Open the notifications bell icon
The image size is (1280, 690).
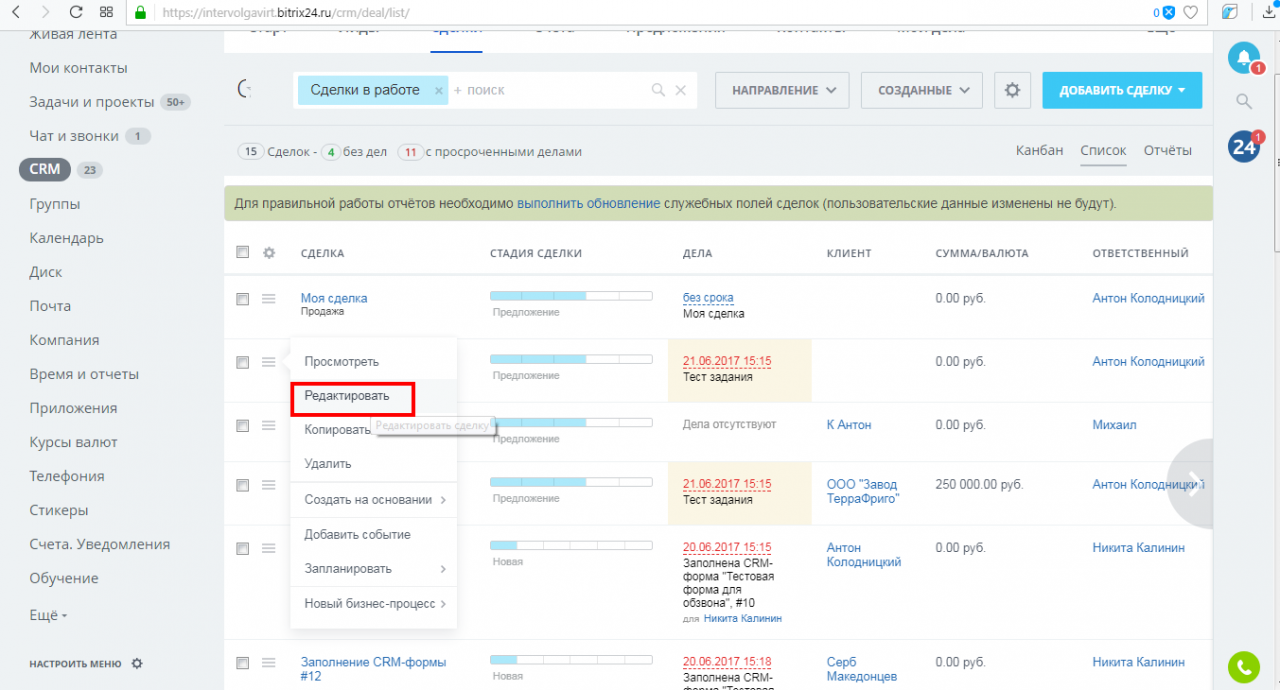pyautogui.click(x=1243, y=57)
